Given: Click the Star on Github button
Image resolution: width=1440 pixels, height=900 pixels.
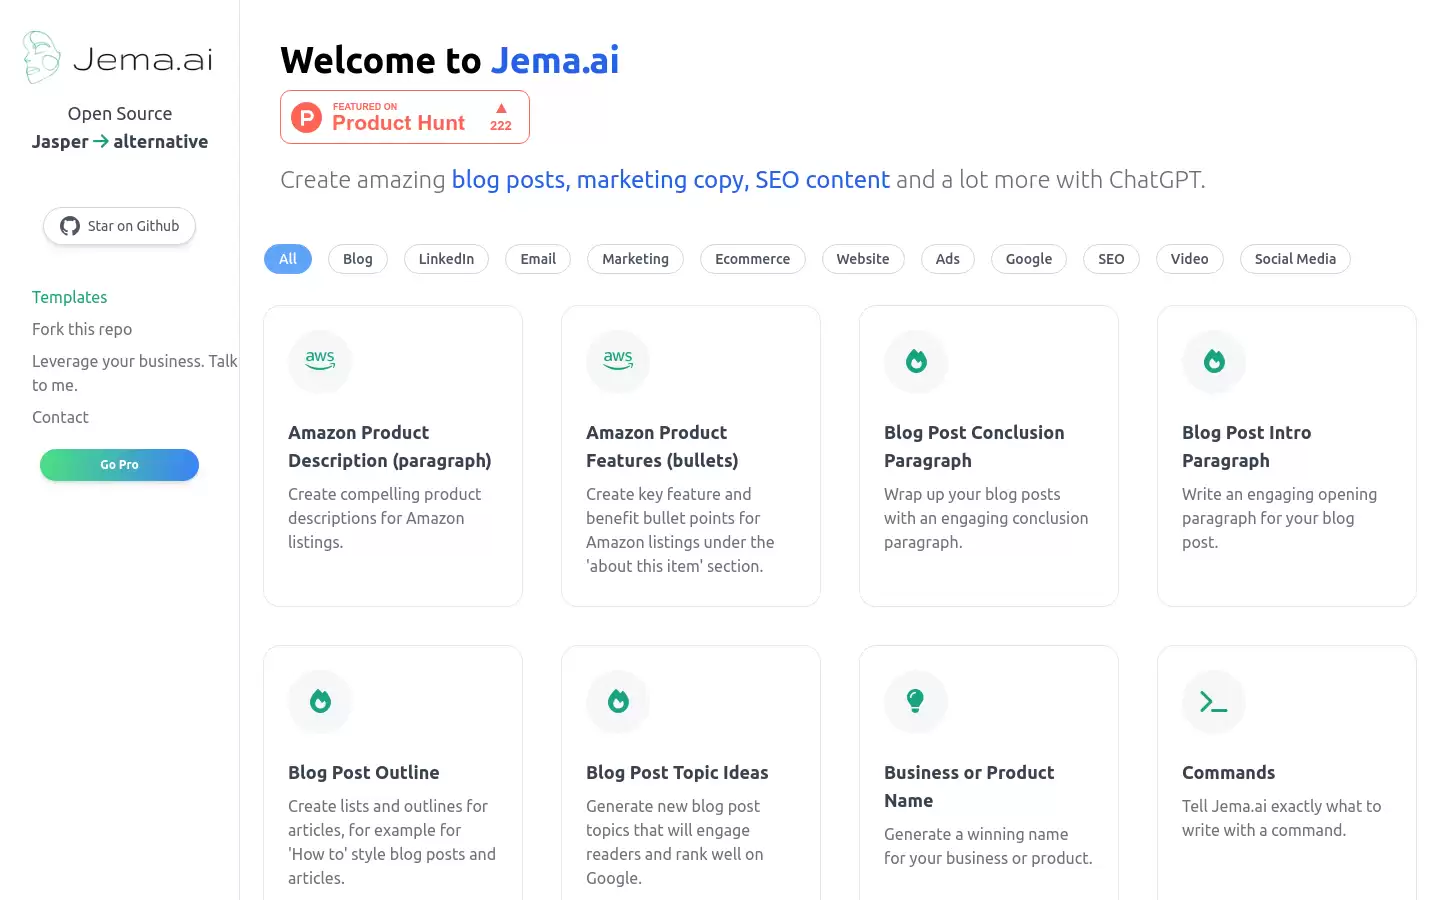Looking at the screenshot, I should [x=119, y=226].
